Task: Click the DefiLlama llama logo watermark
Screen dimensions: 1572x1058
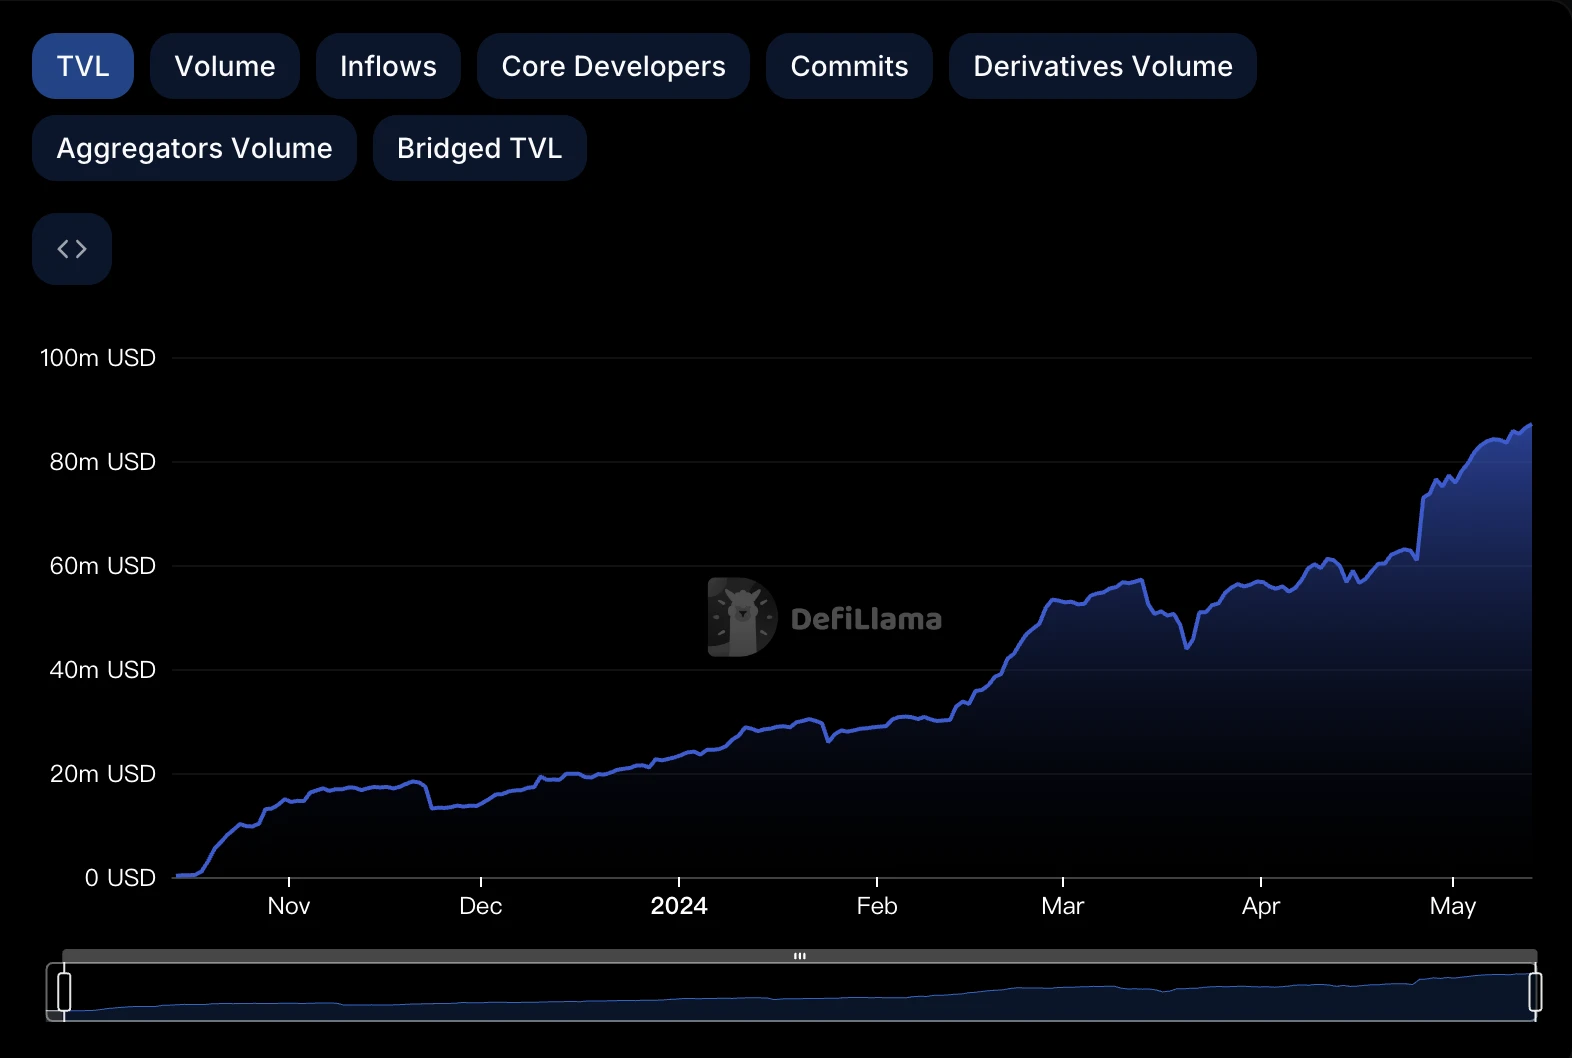Action: (741, 617)
